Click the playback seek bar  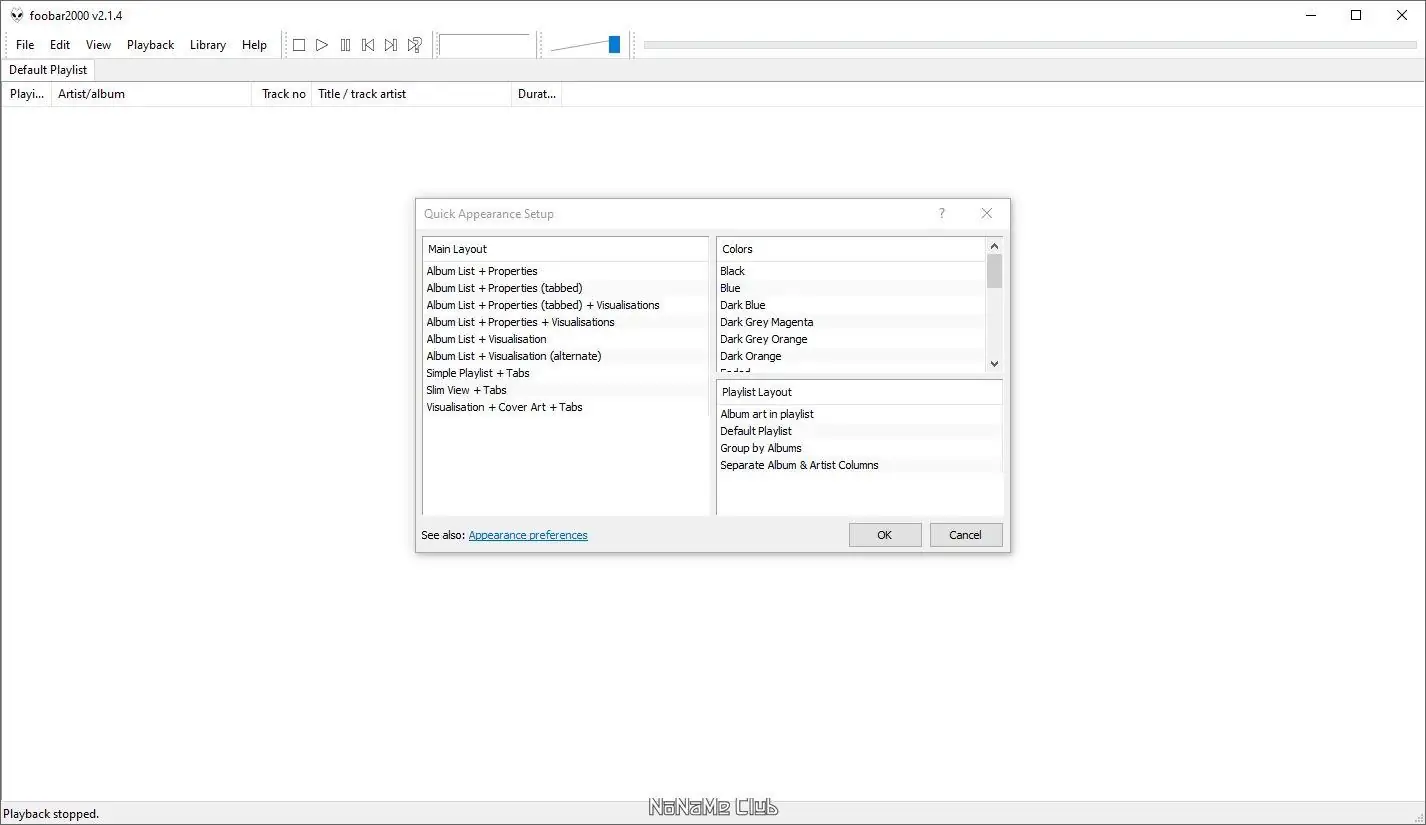point(1030,44)
